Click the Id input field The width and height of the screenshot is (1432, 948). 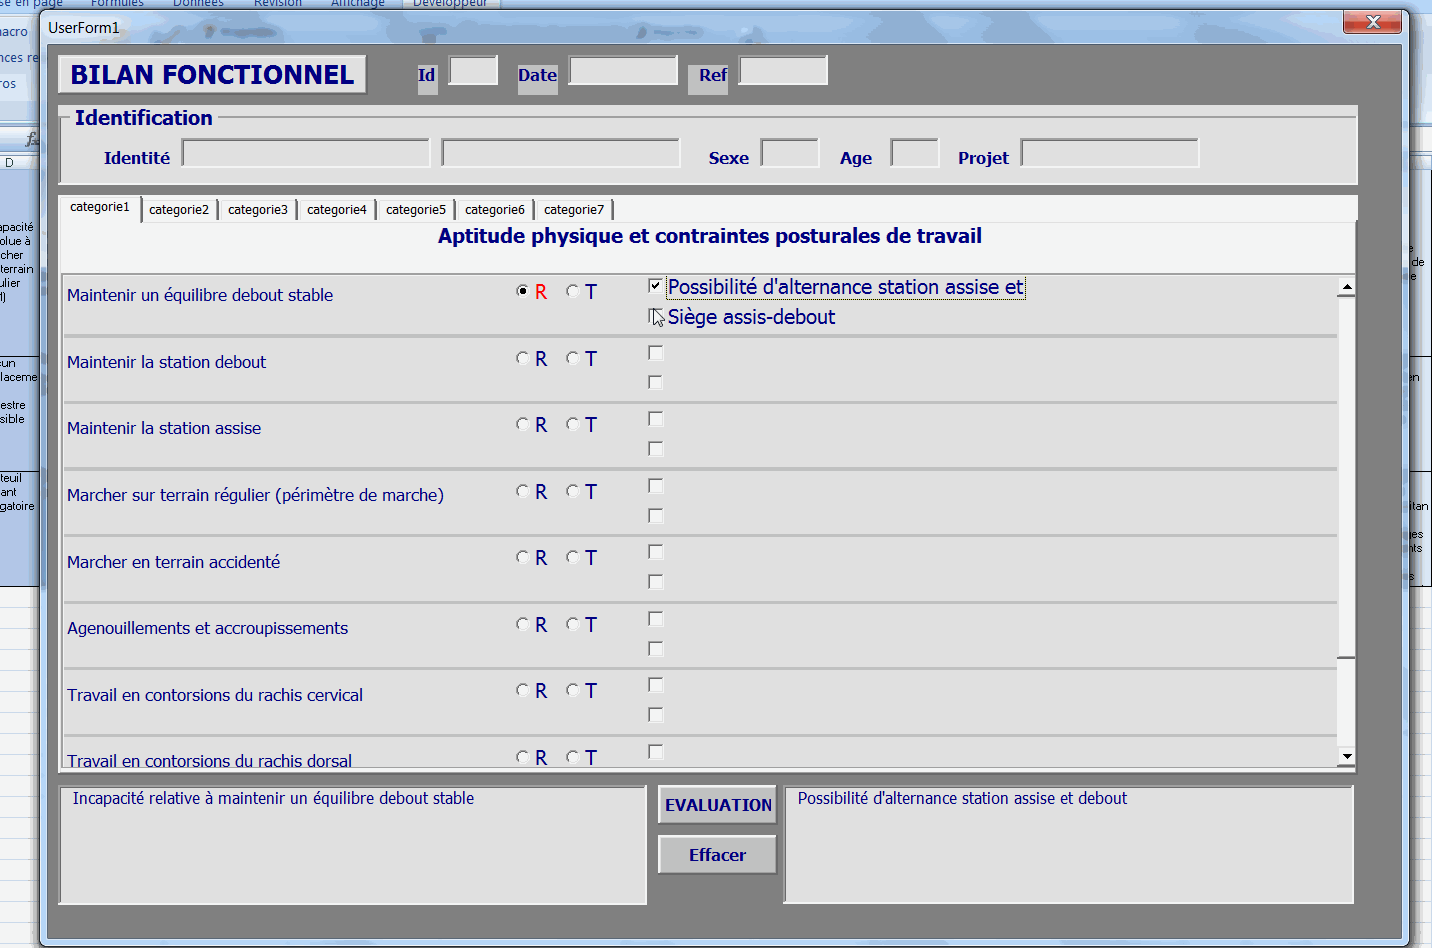[x=473, y=71]
